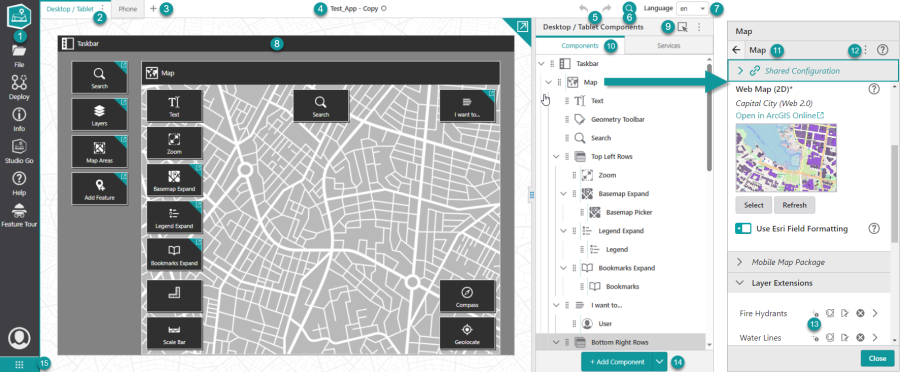This screenshot has width=900, height=372.
Task: Select the Layers component on canvas taskbar
Action: click(99, 115)
